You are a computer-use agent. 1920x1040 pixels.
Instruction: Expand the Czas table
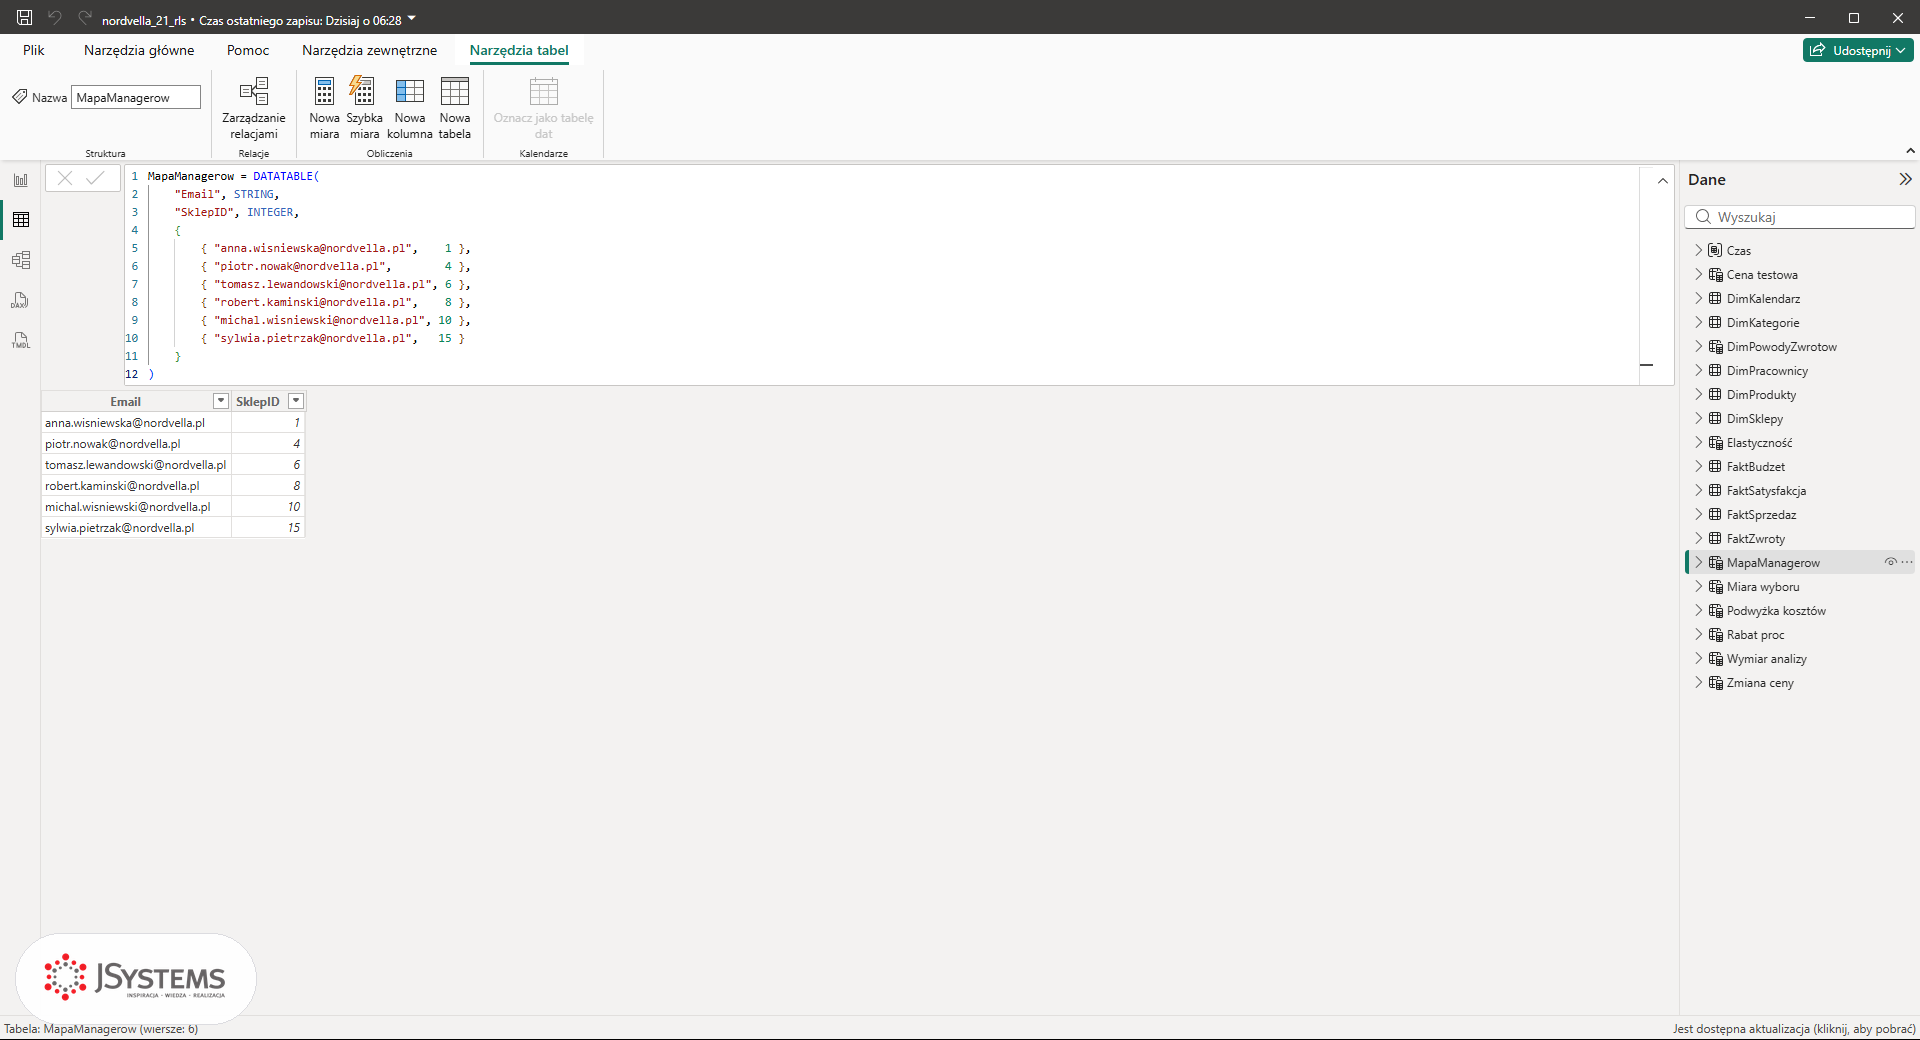tap(1698, 250)
